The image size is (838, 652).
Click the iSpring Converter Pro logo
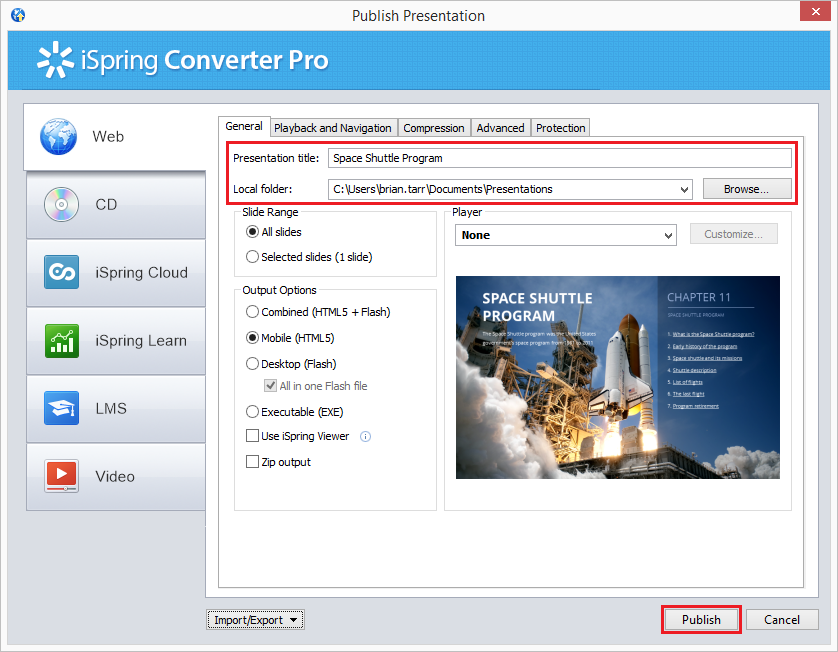[x=182, y=60]
